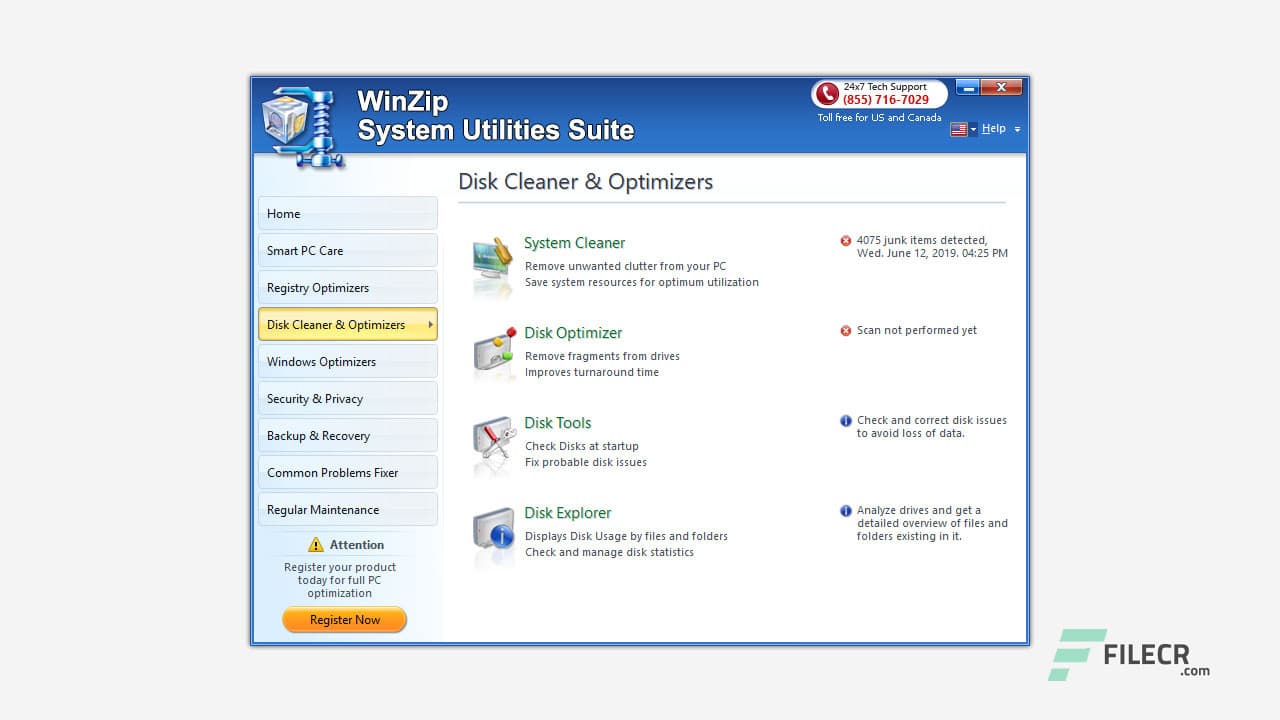Switch to Security & Privacy section

click(347, 398)
